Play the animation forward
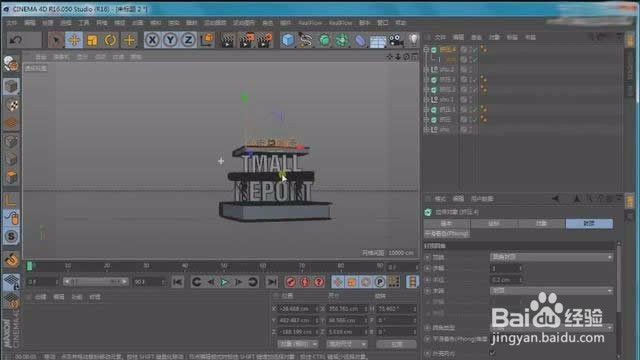 click(224, 282)
